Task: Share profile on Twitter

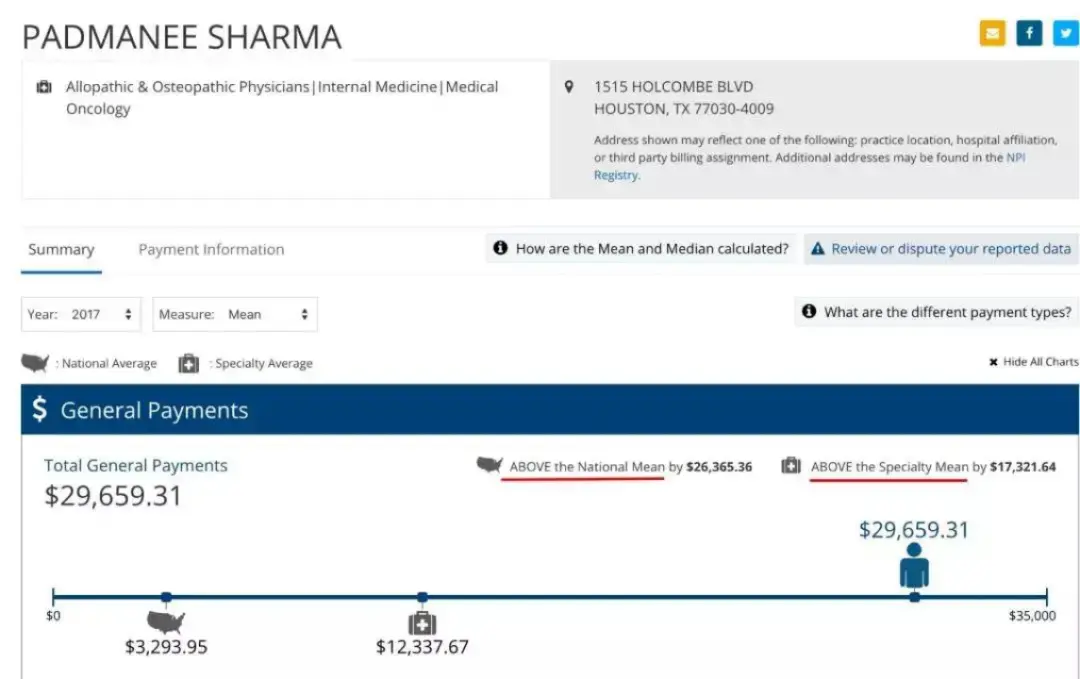Action: (1066, 33)
